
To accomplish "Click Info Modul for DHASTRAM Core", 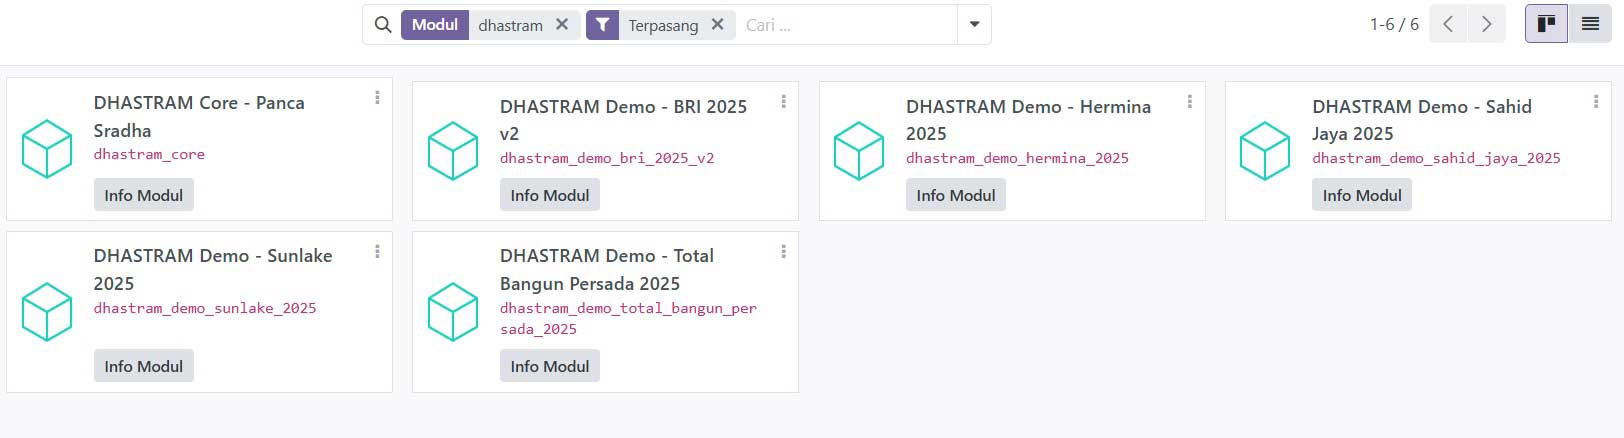I will pos(143,195).
